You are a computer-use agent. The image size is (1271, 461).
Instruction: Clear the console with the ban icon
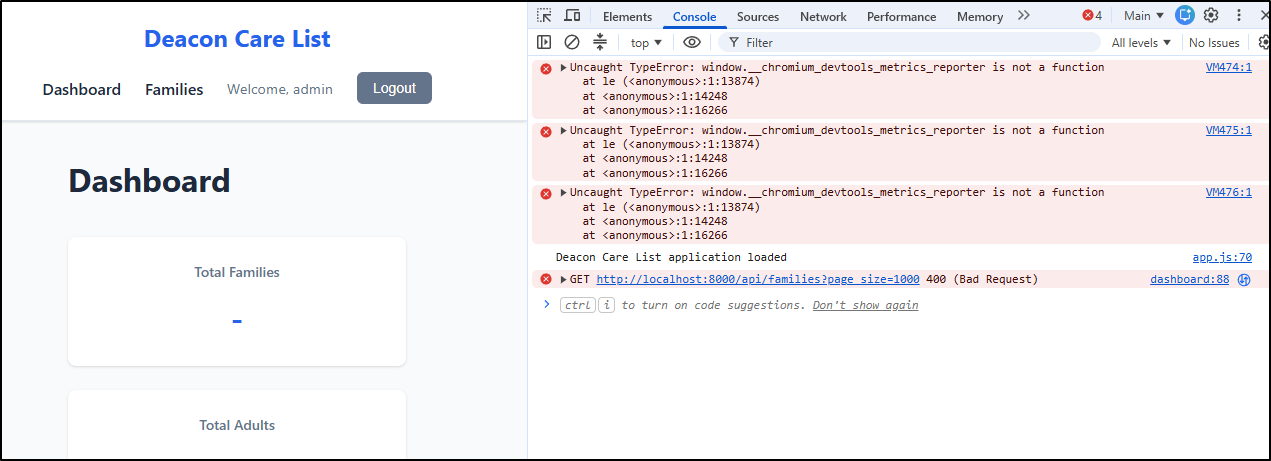[x=572, y=42]
